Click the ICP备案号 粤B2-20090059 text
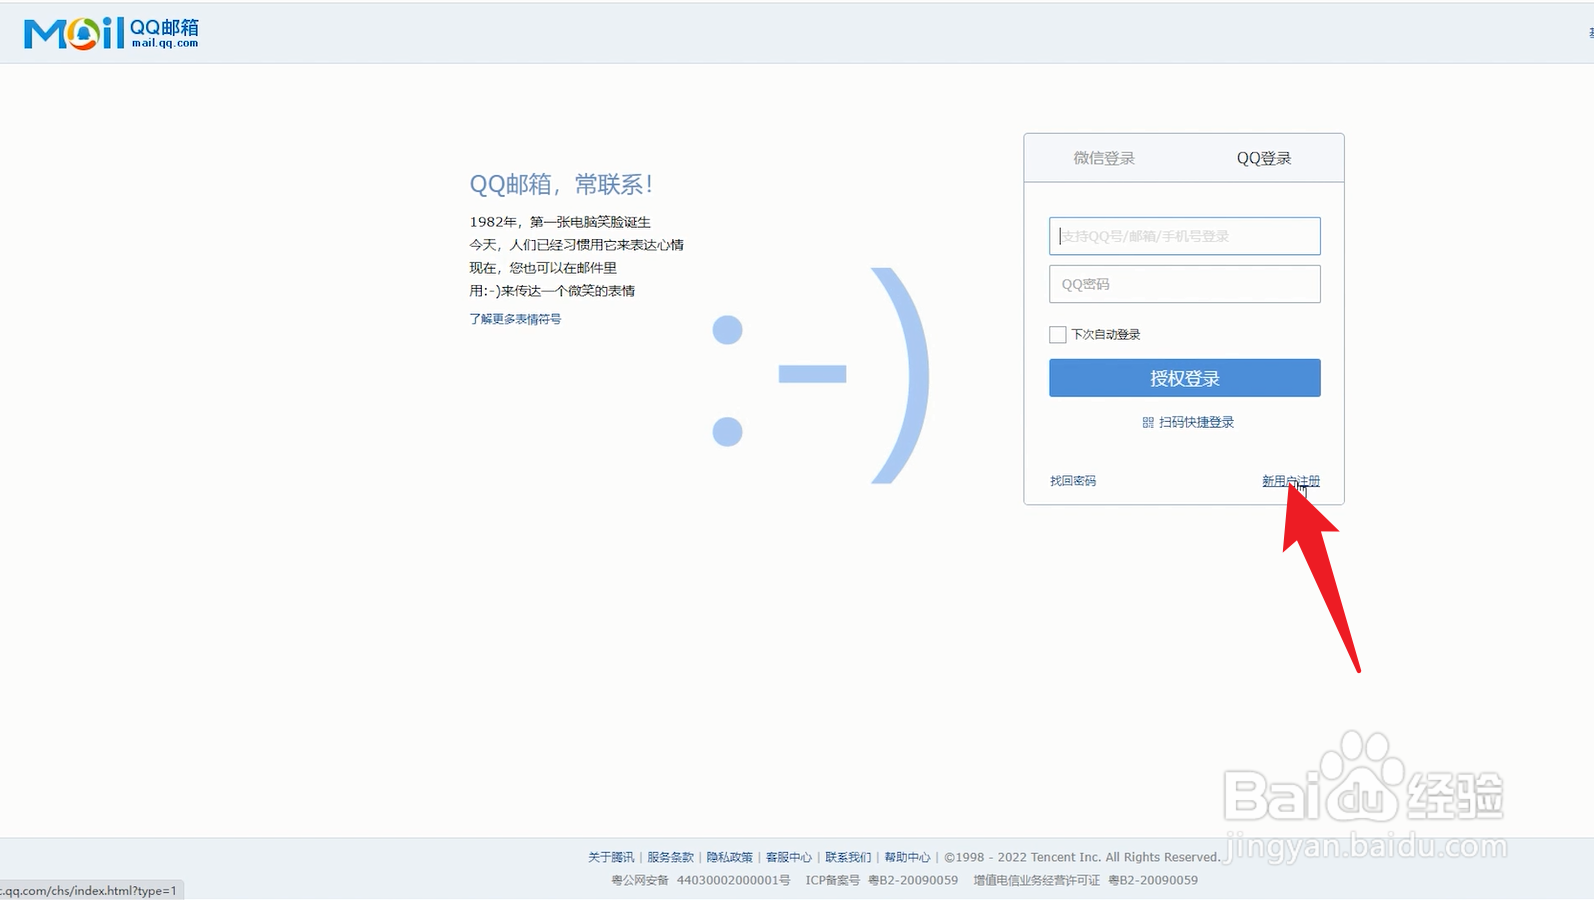 click(x=882, y=880)
